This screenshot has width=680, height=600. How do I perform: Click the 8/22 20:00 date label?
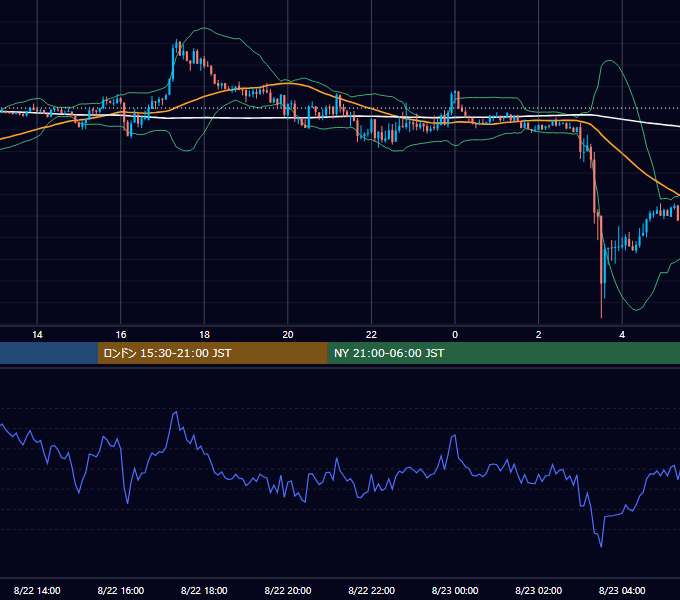point(288,590)
